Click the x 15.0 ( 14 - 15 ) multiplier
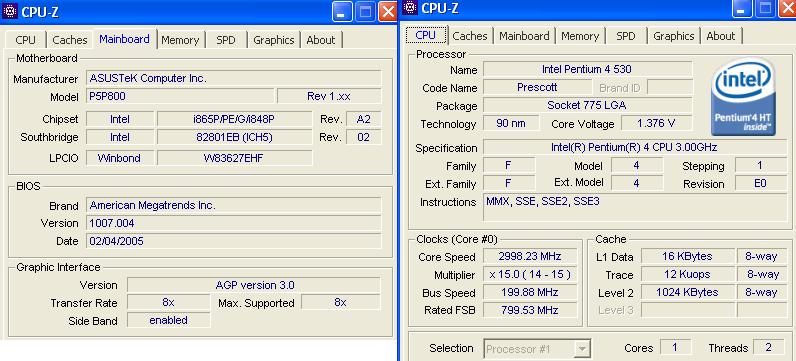The width and height of the screenshot is (796, 361). point(530,275)
